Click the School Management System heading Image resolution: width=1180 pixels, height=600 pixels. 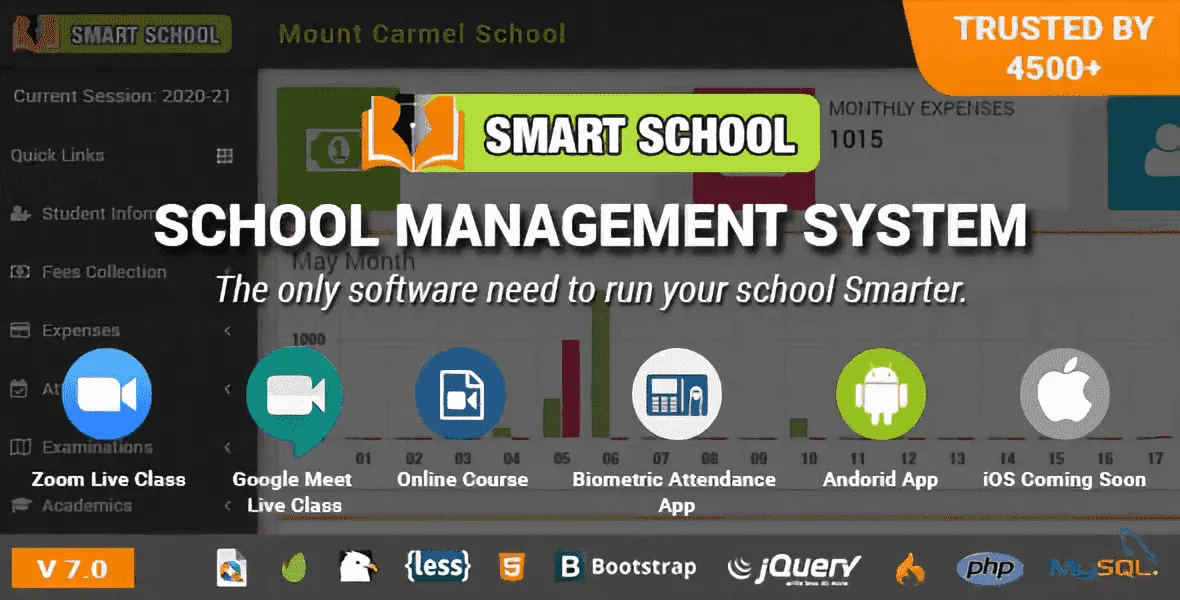tap(591, 226)
